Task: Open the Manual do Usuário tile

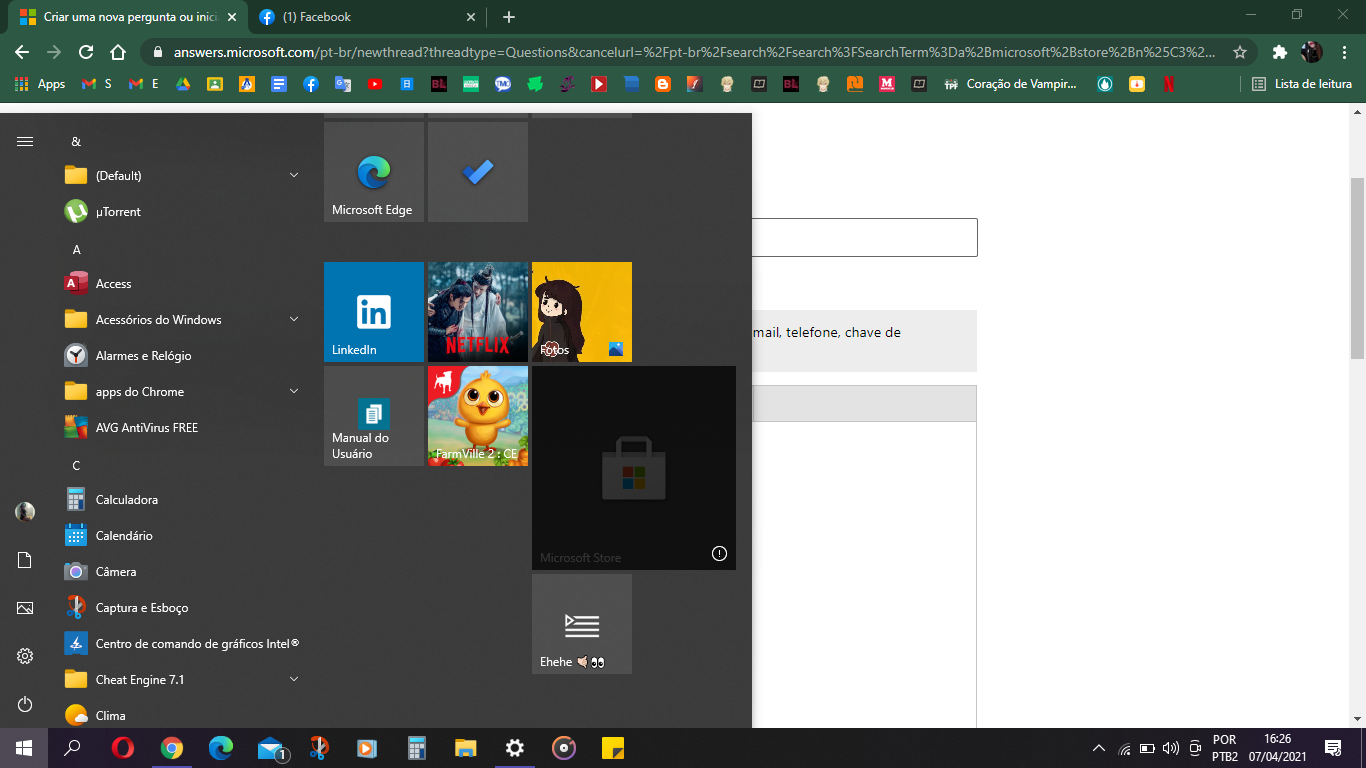Action: click(x=374, y=416)
